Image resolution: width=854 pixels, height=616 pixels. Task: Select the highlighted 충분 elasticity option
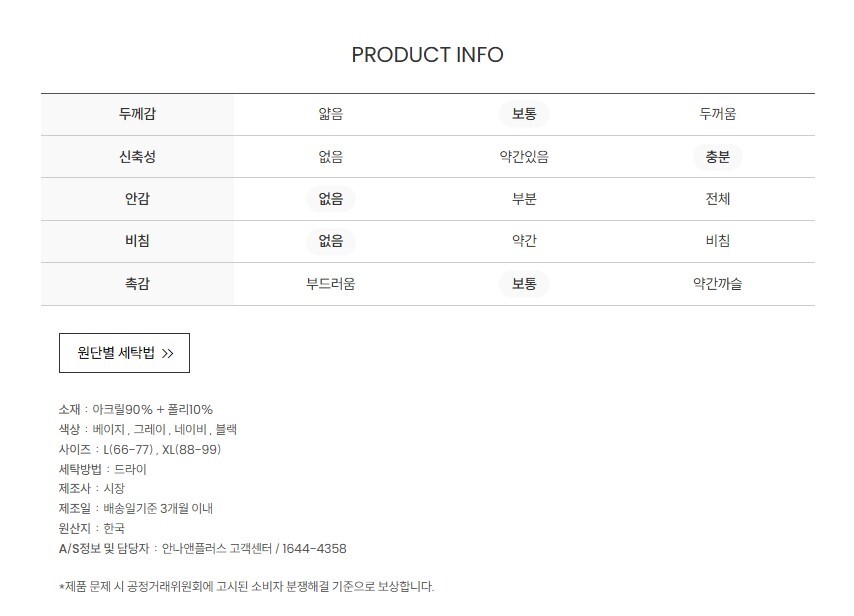point(717,157)
